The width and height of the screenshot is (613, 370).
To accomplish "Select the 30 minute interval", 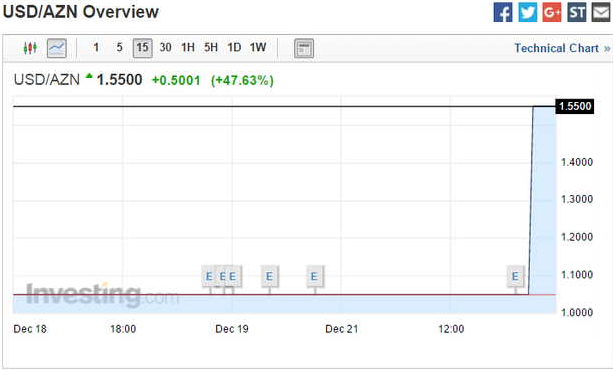I will 165,48.
